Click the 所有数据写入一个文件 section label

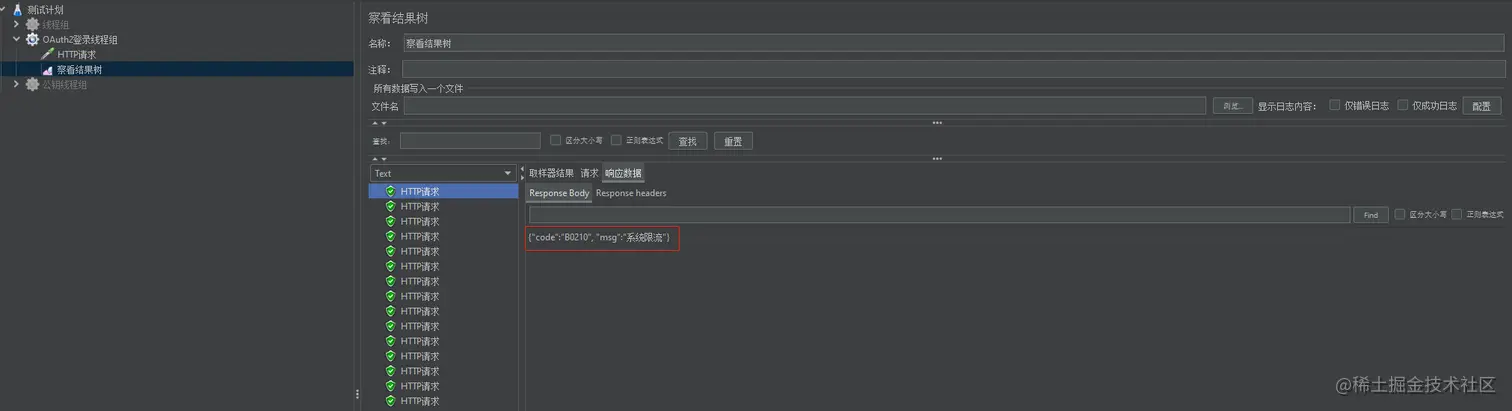418,88
